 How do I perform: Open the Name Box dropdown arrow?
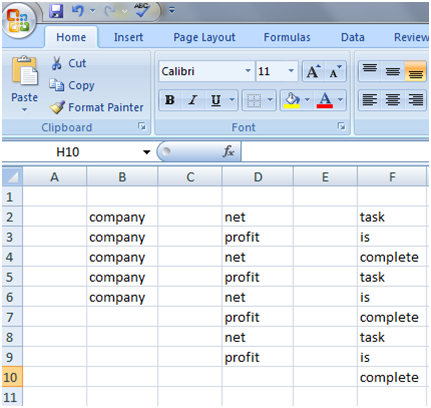tap(146, 152)
